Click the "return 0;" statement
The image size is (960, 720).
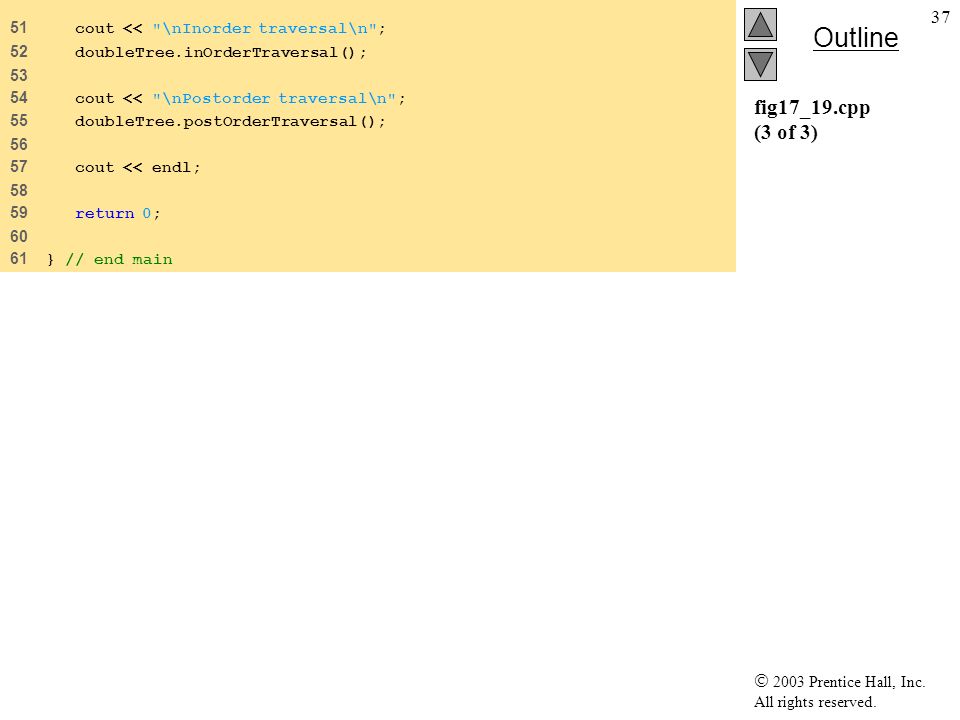coord(118,214)
